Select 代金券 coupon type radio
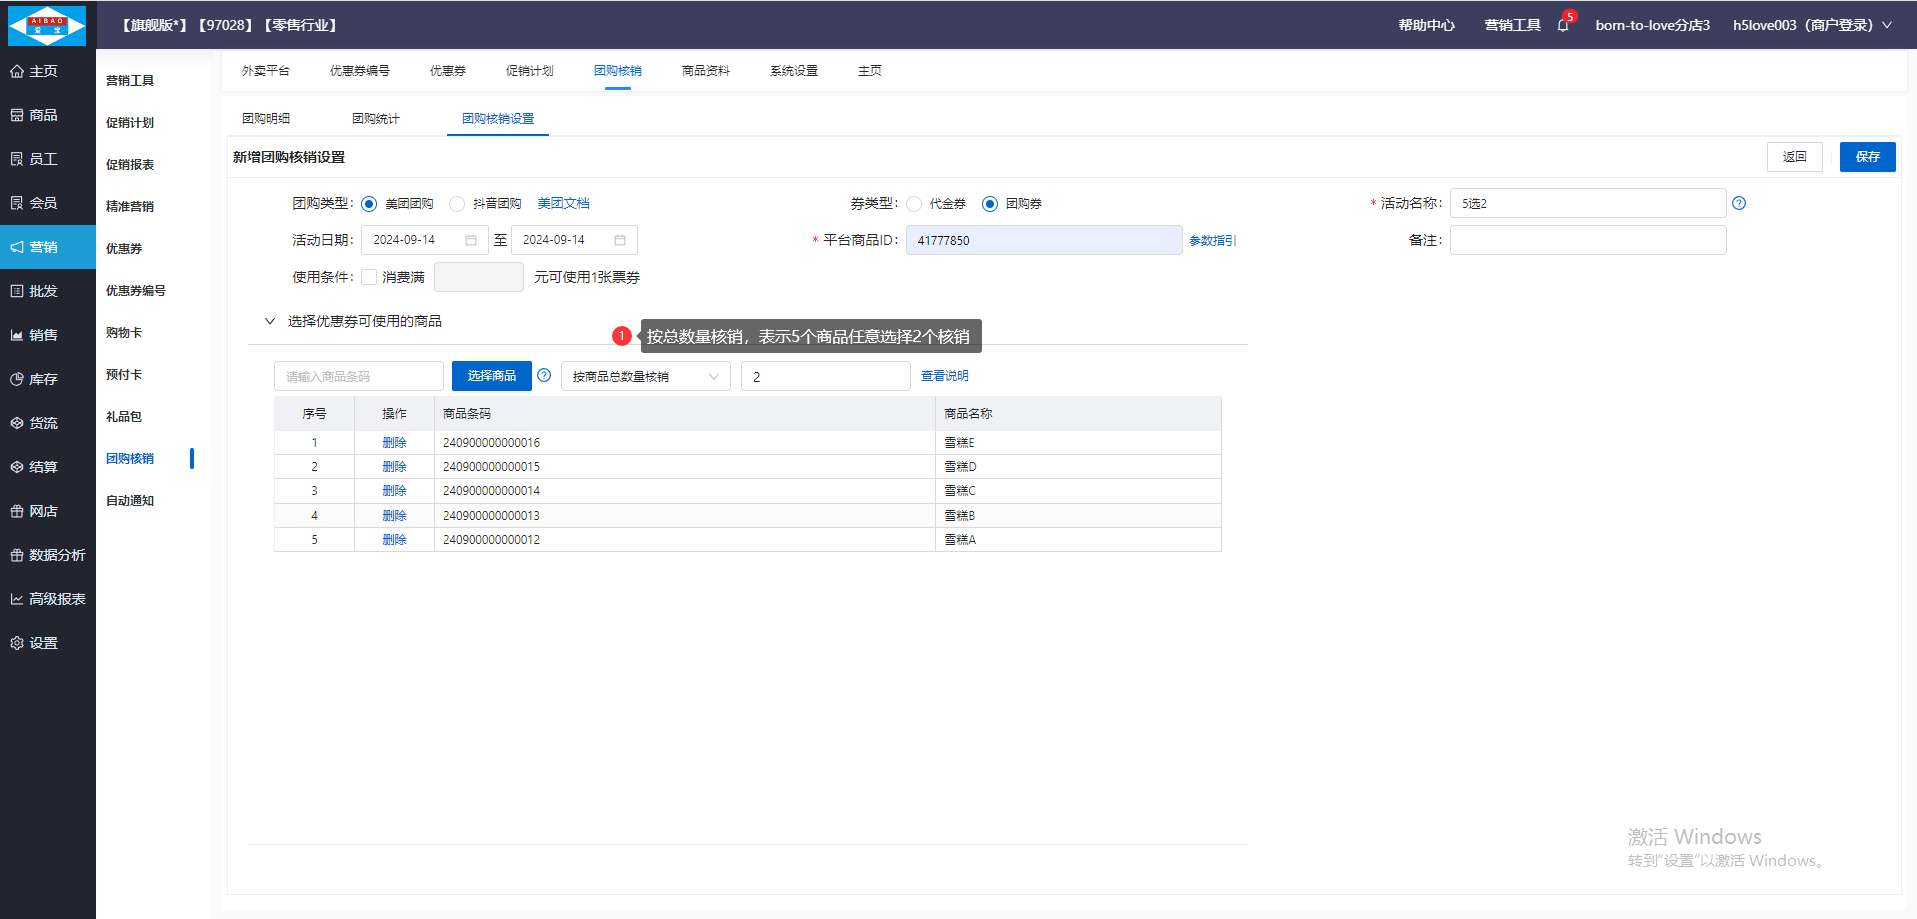Screen dimensions: 1917x919 914,204
